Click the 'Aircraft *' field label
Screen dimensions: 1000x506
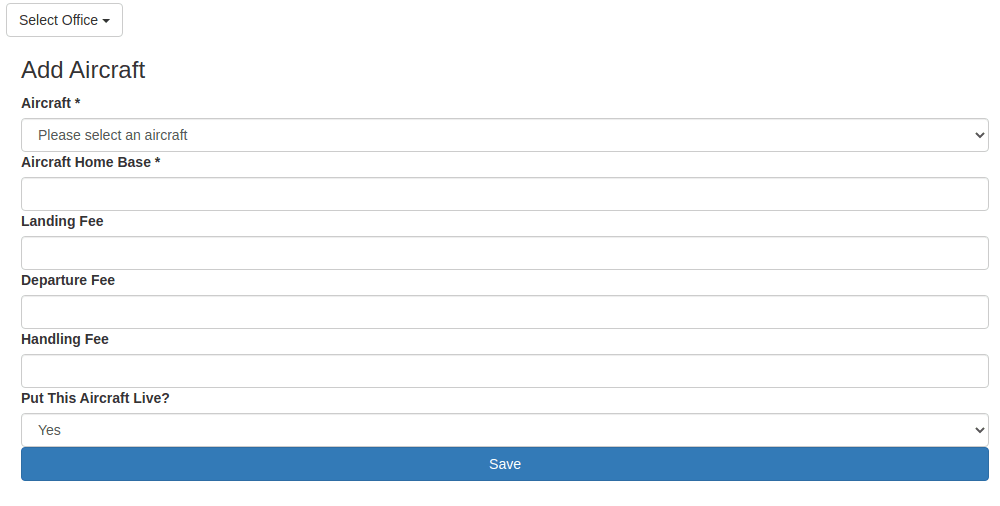pyautogui.click(x=50, y=103)
